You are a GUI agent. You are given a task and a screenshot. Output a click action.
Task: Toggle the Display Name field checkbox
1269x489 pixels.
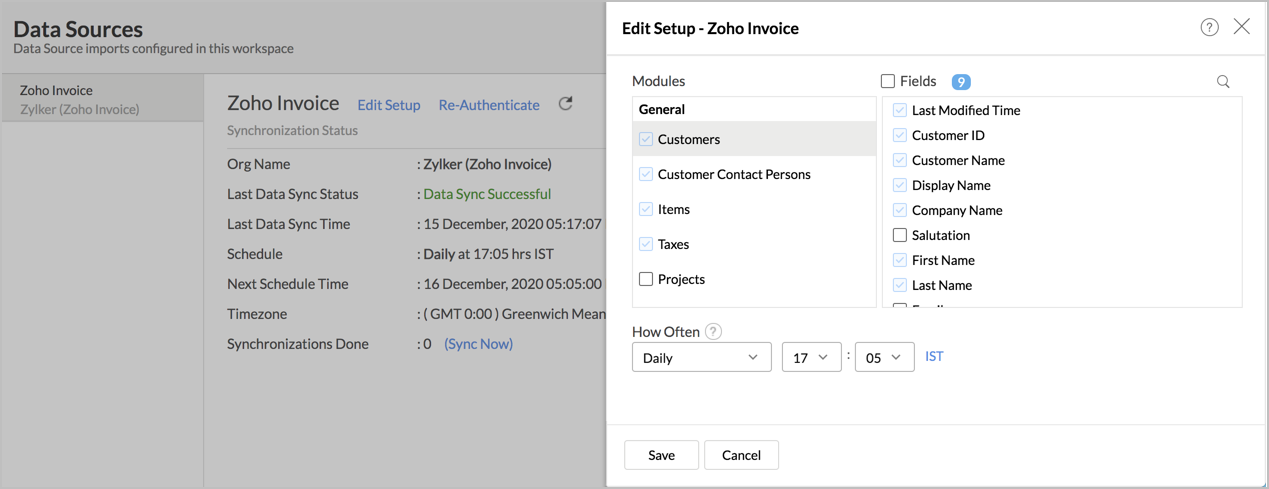[900, 185]
